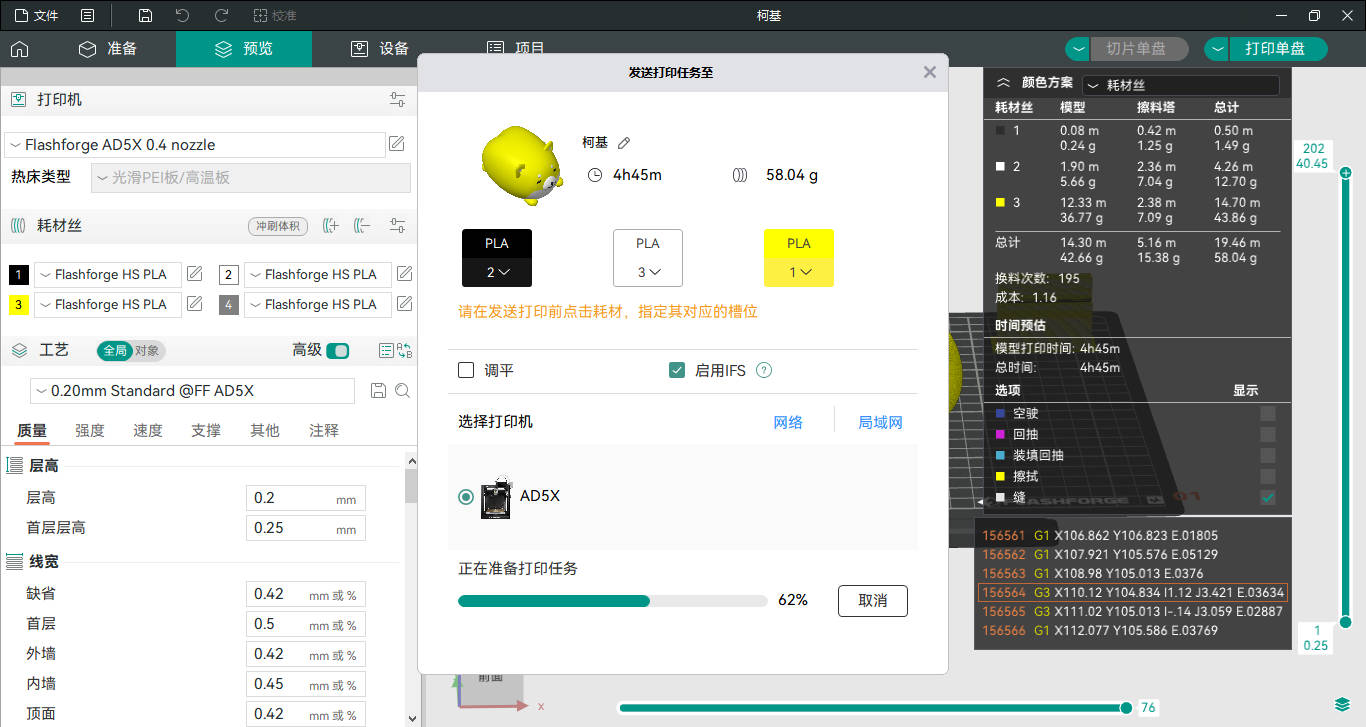Click the 冲刷体积 button

[277, 226]
